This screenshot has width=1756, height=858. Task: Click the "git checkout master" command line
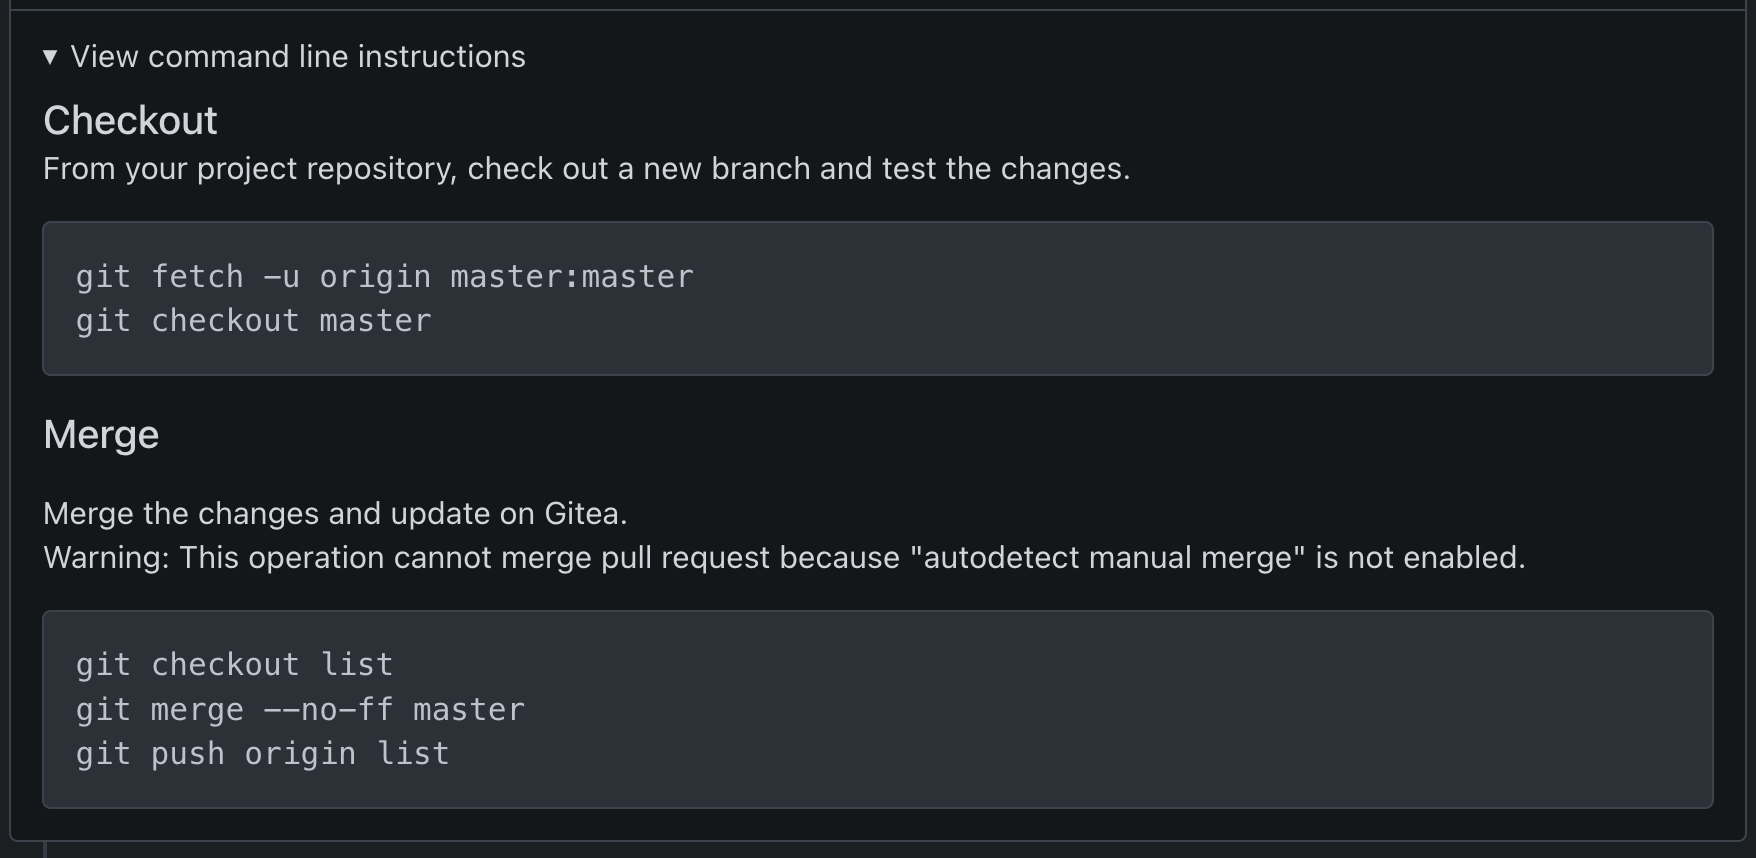(x=253, y=321)
